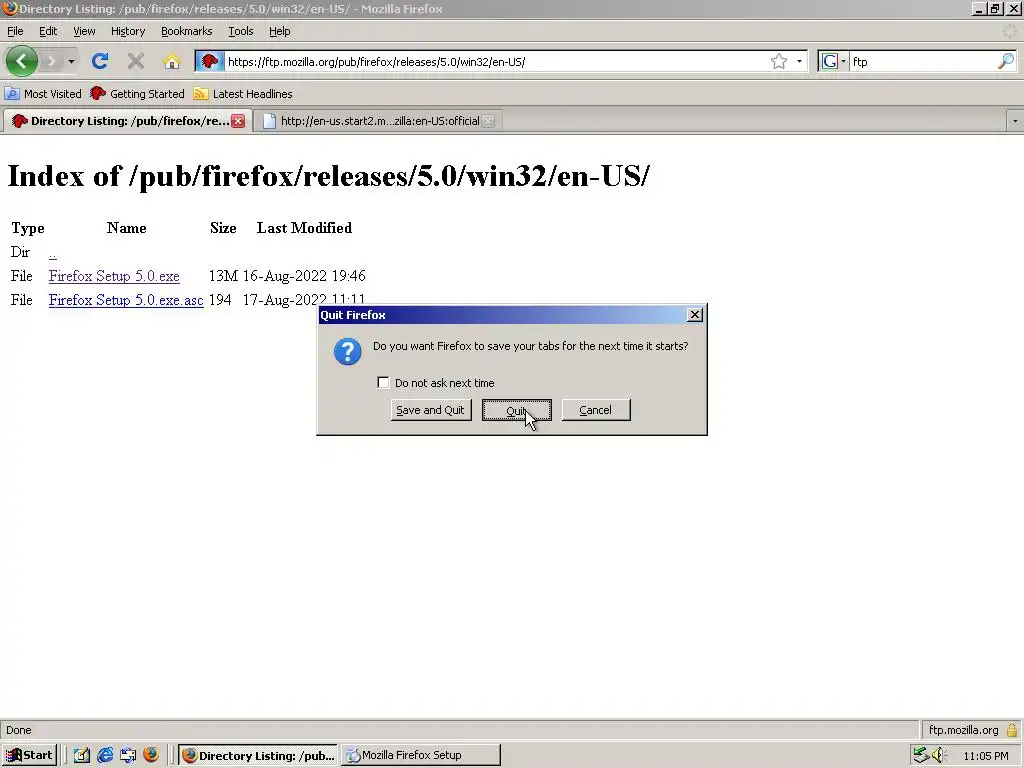The height and width of the screenshot is (768, 1024).
Task: Open the View menu
Action: point(84,31)
